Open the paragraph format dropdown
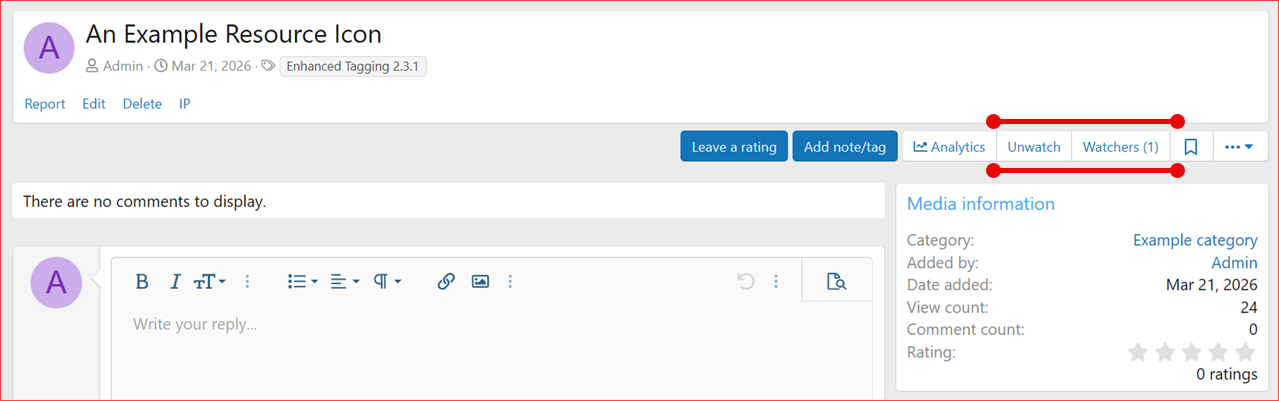This screenshot has width=1279, height=401. tap(387, 282)
